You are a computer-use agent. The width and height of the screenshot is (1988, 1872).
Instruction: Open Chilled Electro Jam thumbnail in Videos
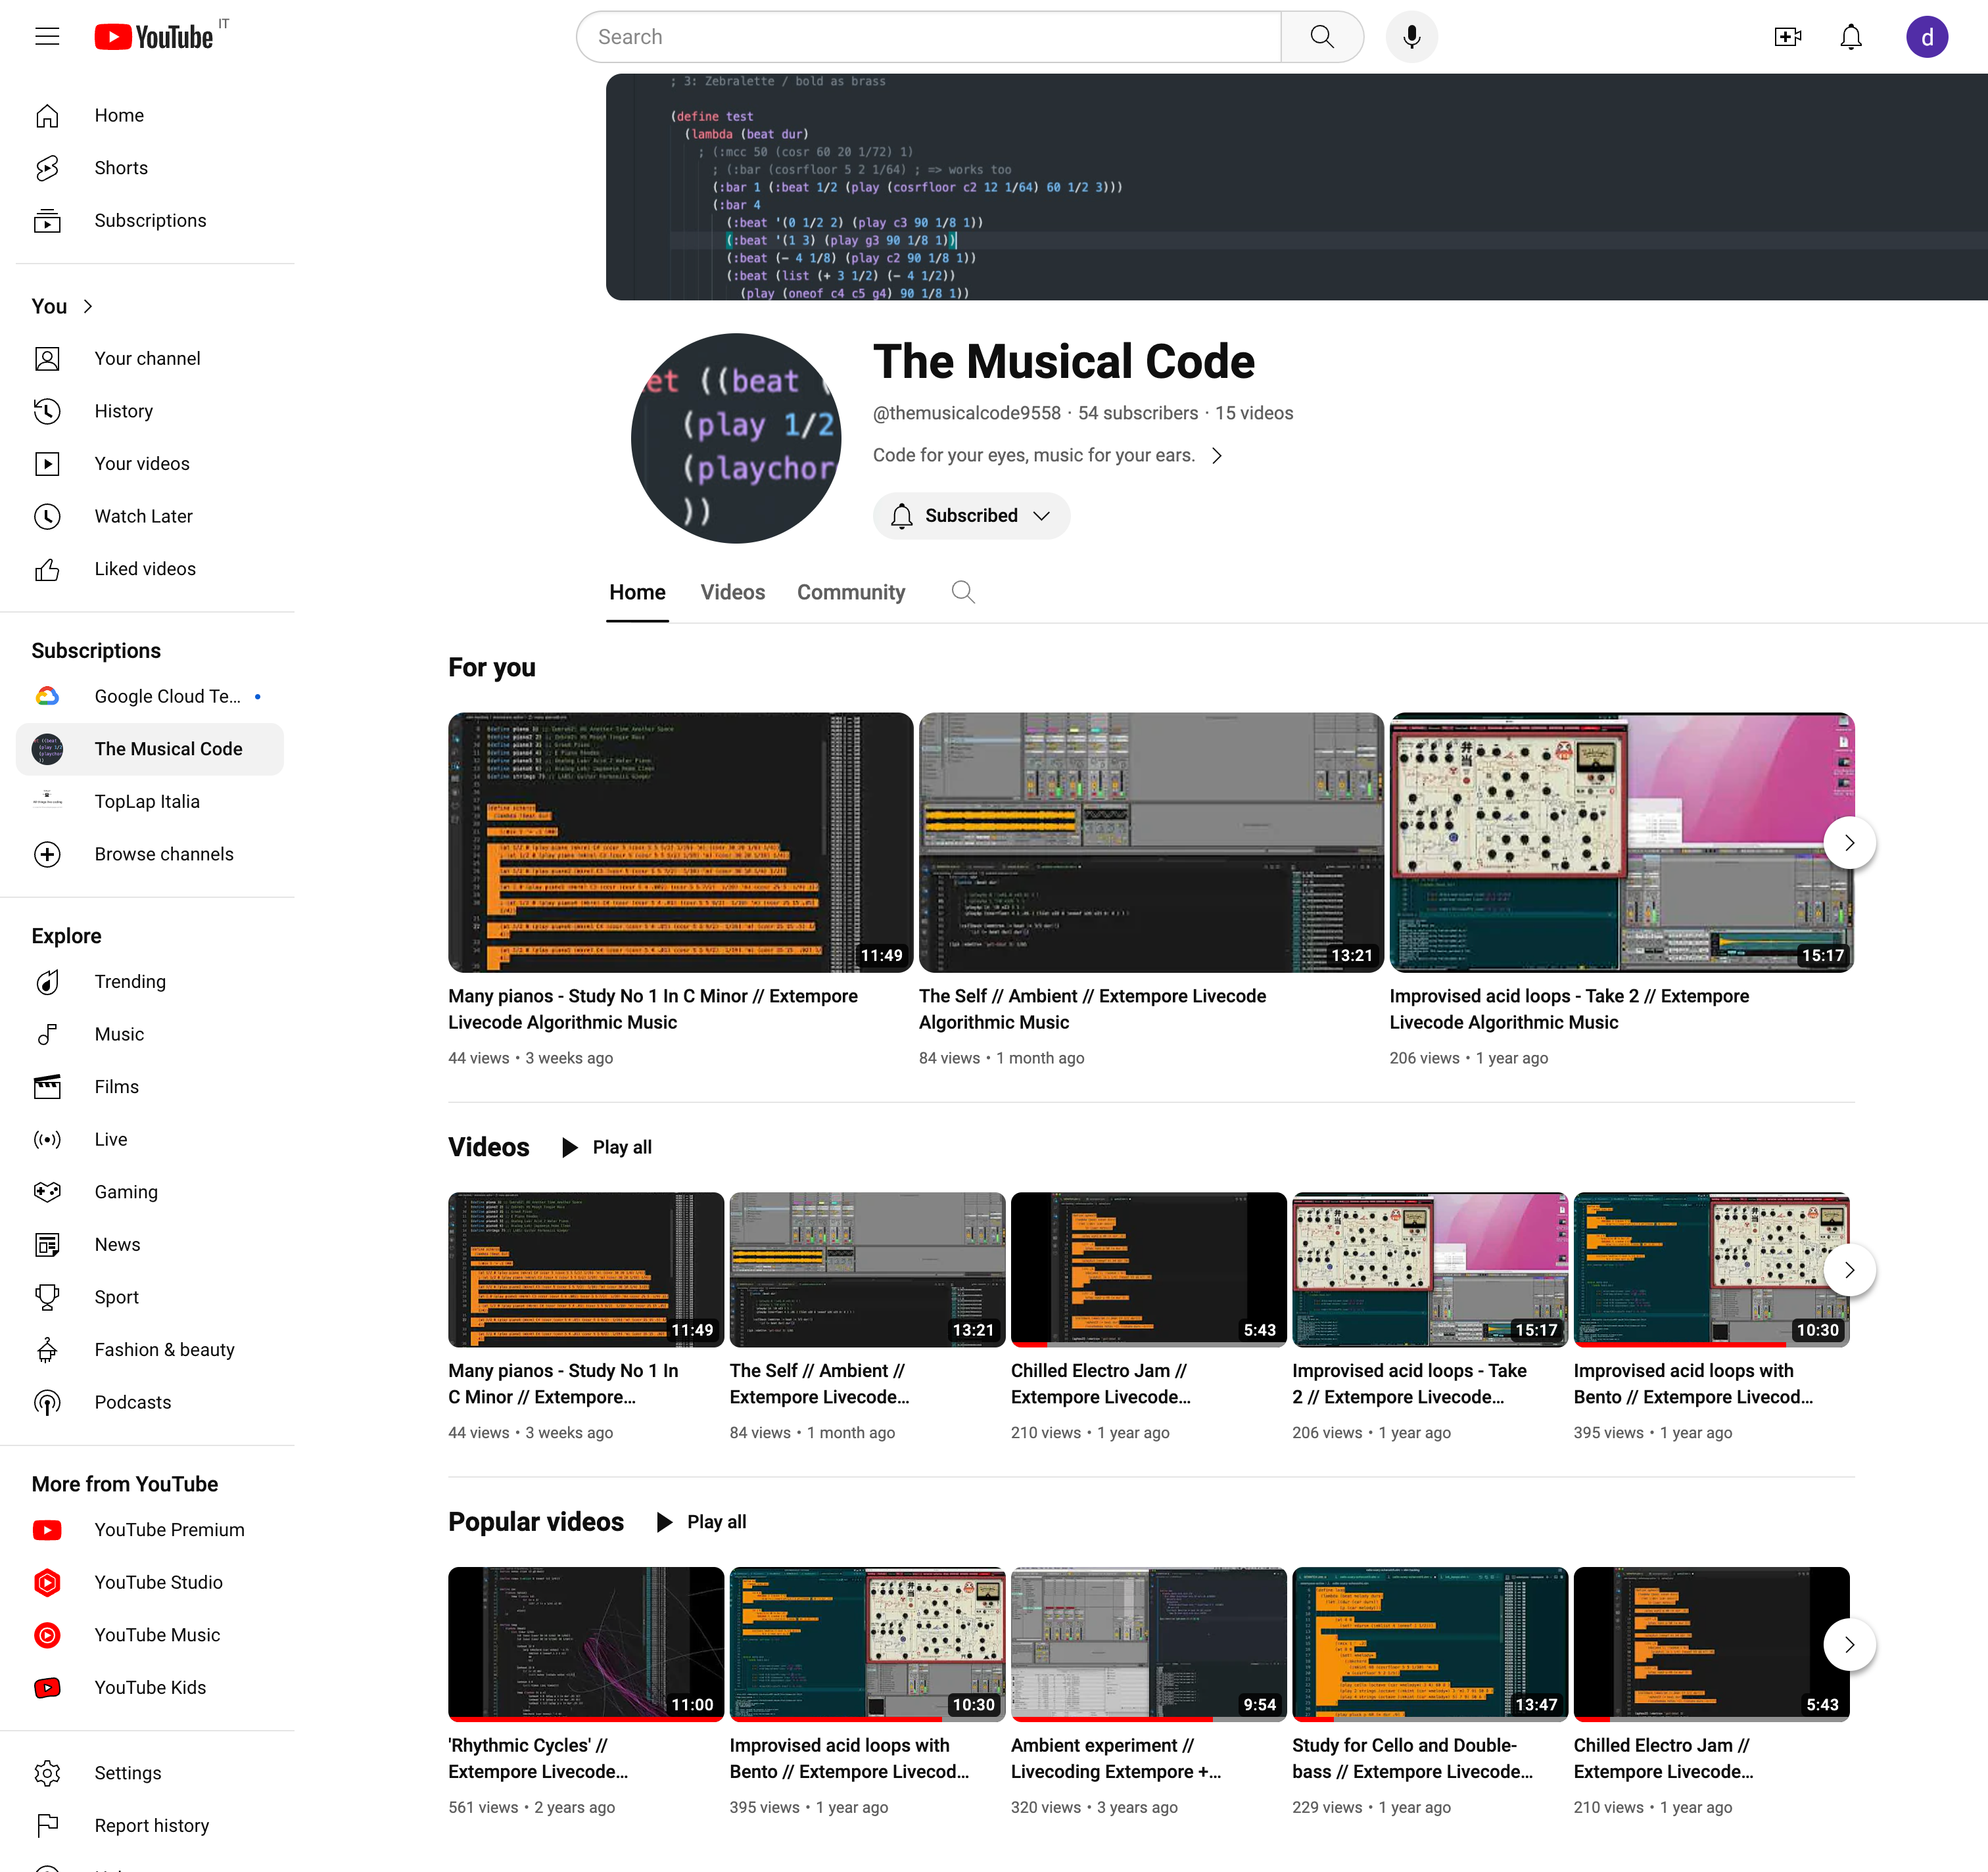[1148, 1269]
